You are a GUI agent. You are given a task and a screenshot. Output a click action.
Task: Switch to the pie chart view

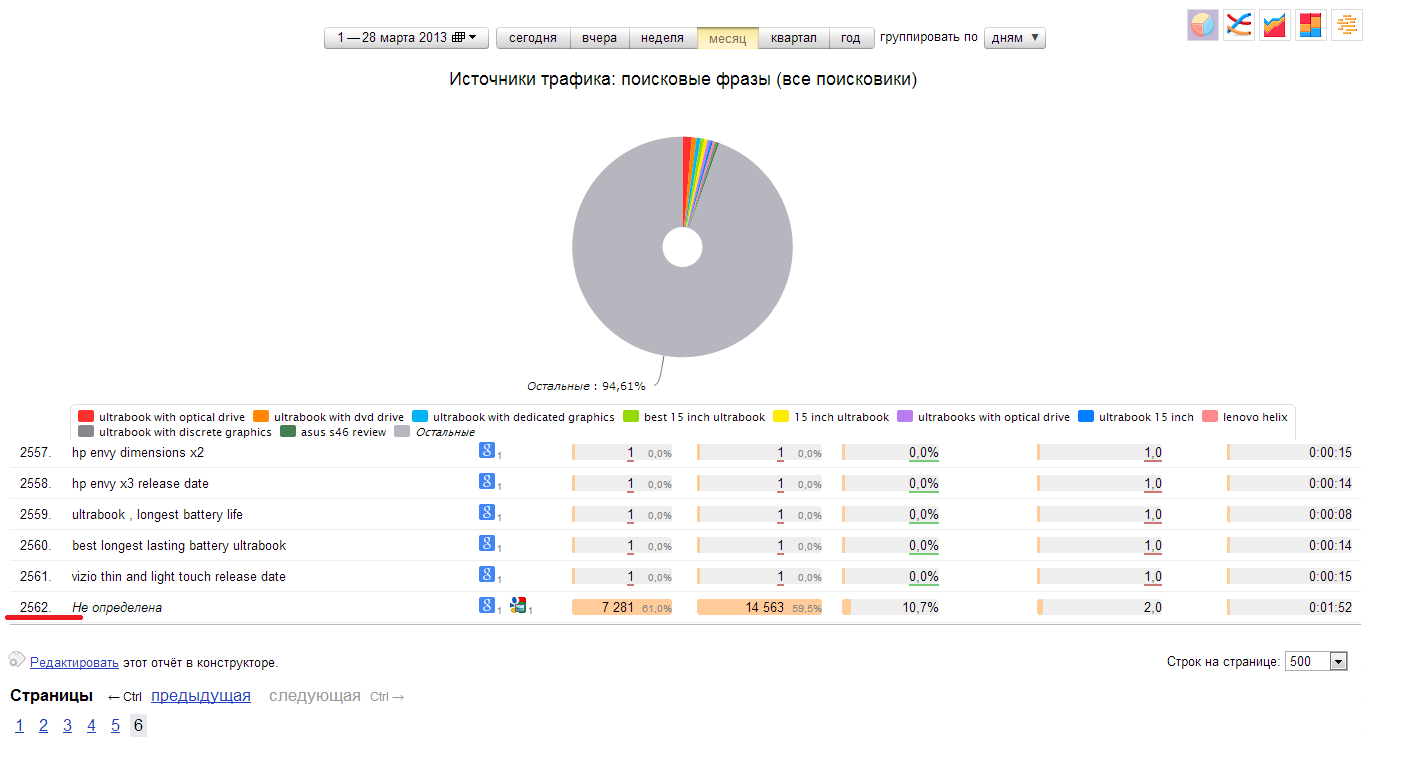[1203, 25]
